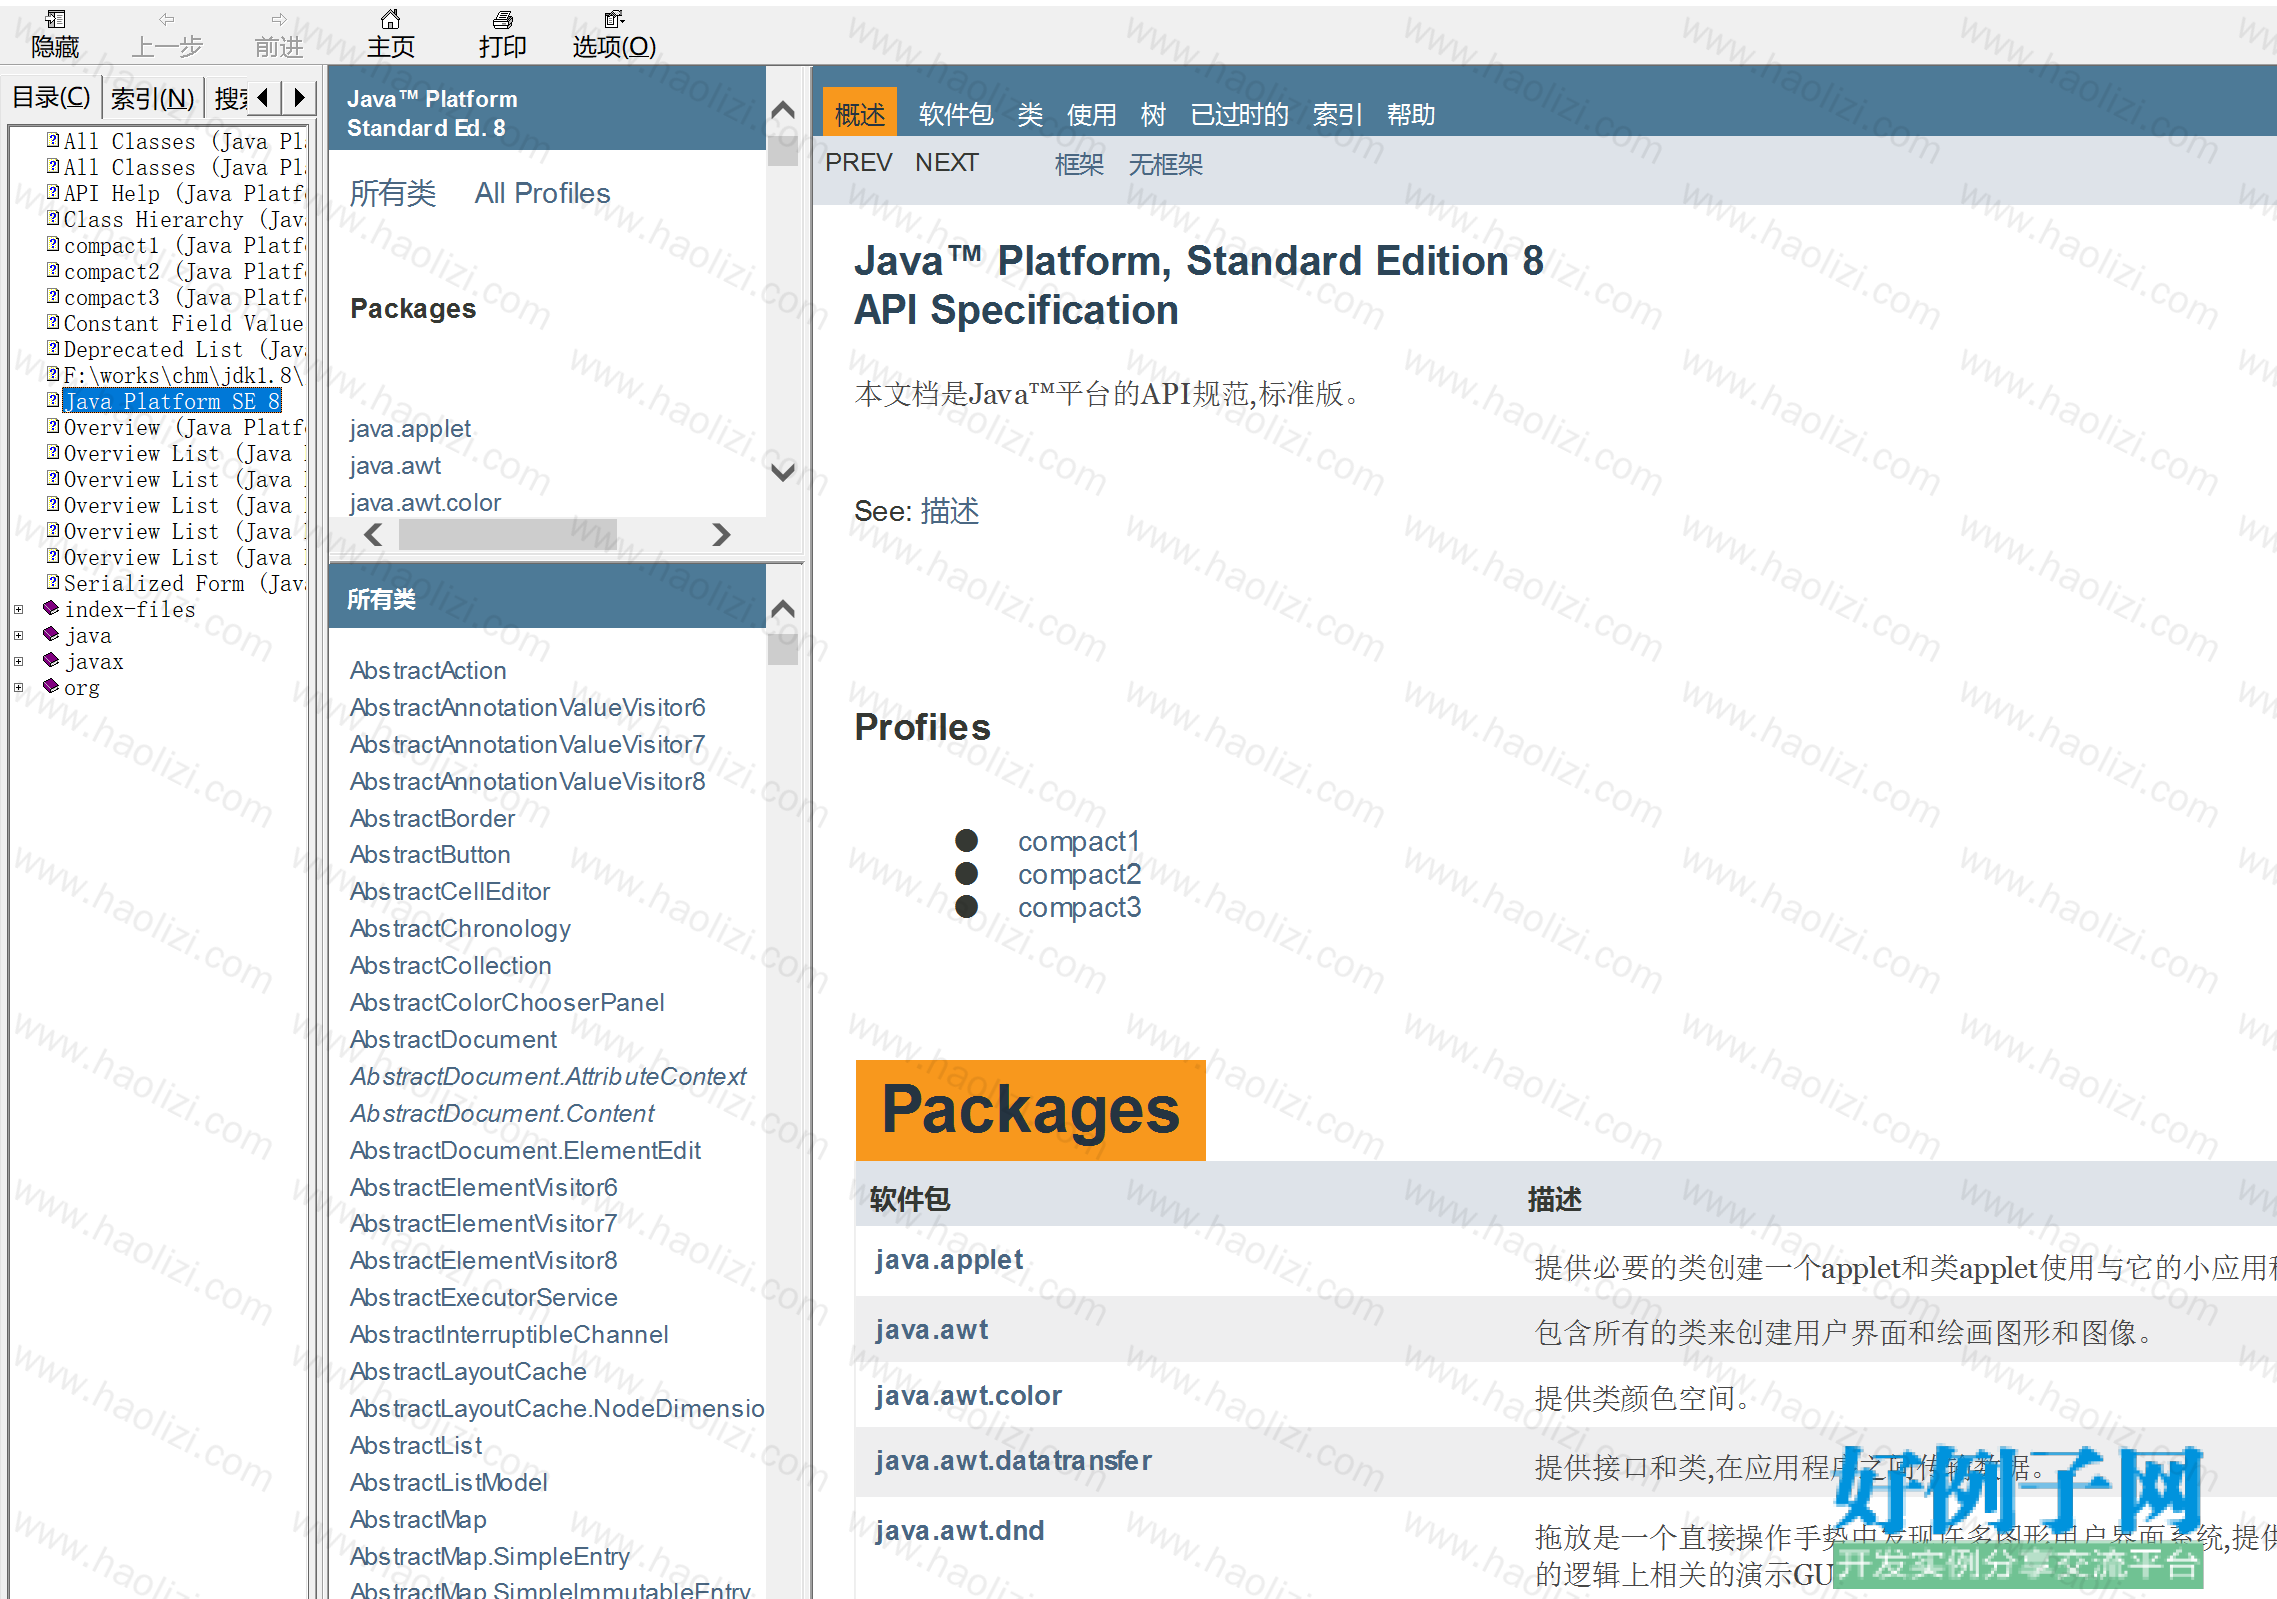Click the Hide (隐藏) toolbar icon

click(x=55, y=19)
